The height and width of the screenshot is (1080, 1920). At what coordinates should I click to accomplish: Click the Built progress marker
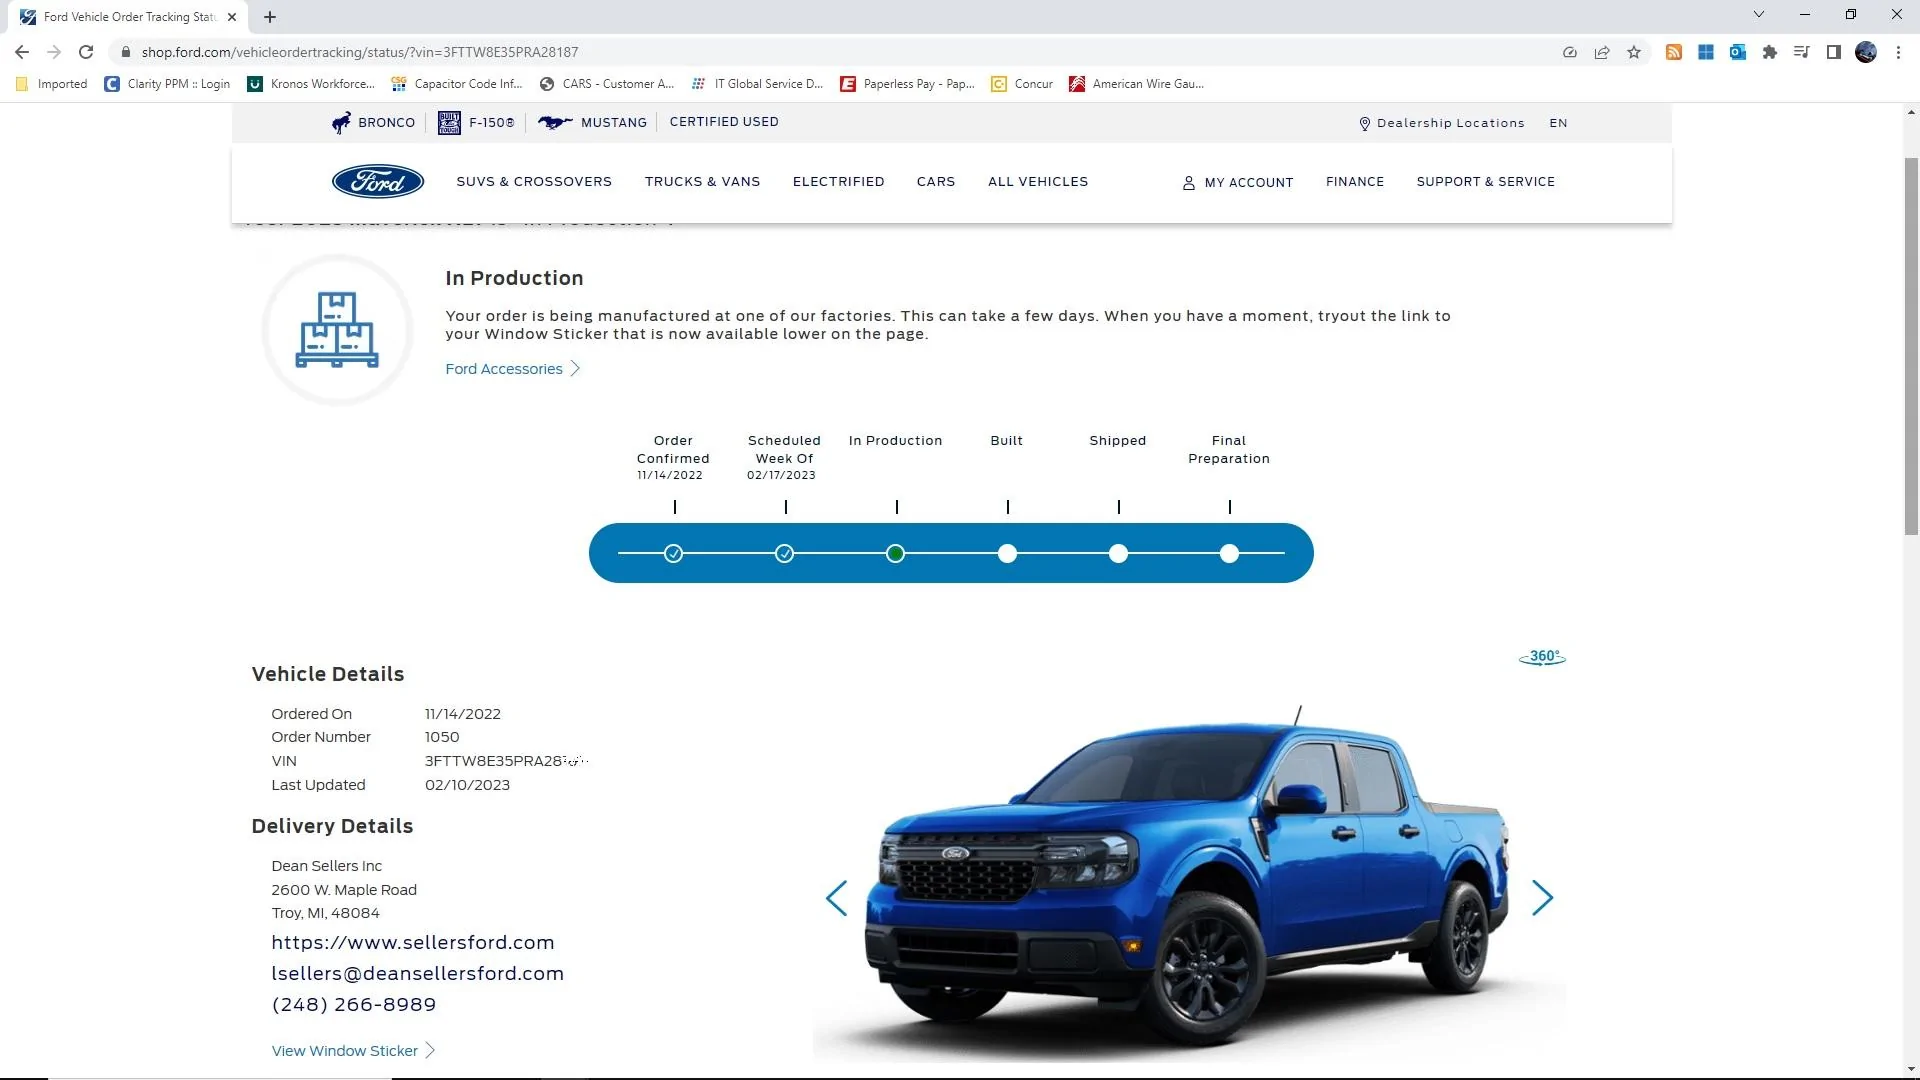coord(1007,554)
